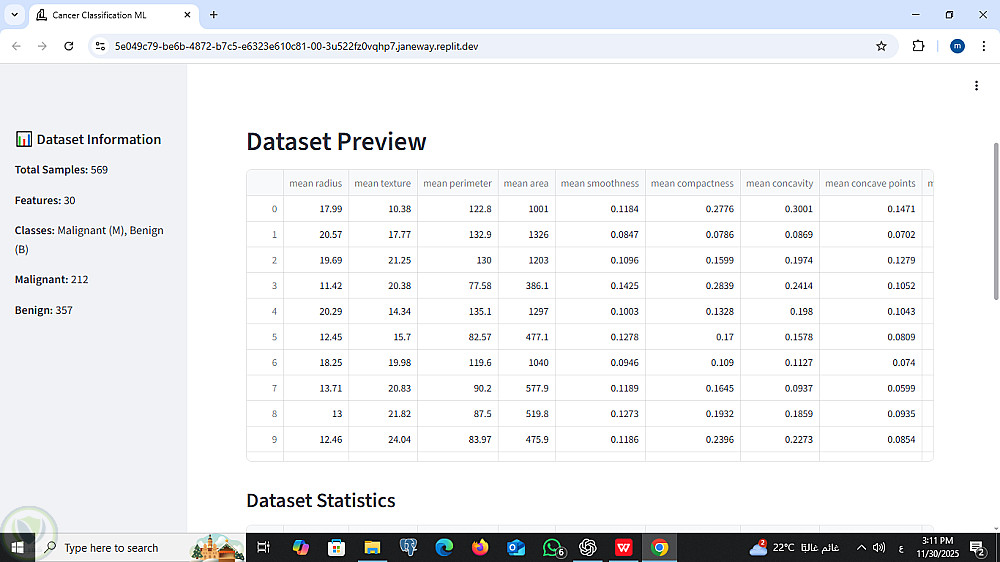This screenshot has width=1000, height=562.
Task: Open the Streamlit three-dot app menu
Action: 976,85
